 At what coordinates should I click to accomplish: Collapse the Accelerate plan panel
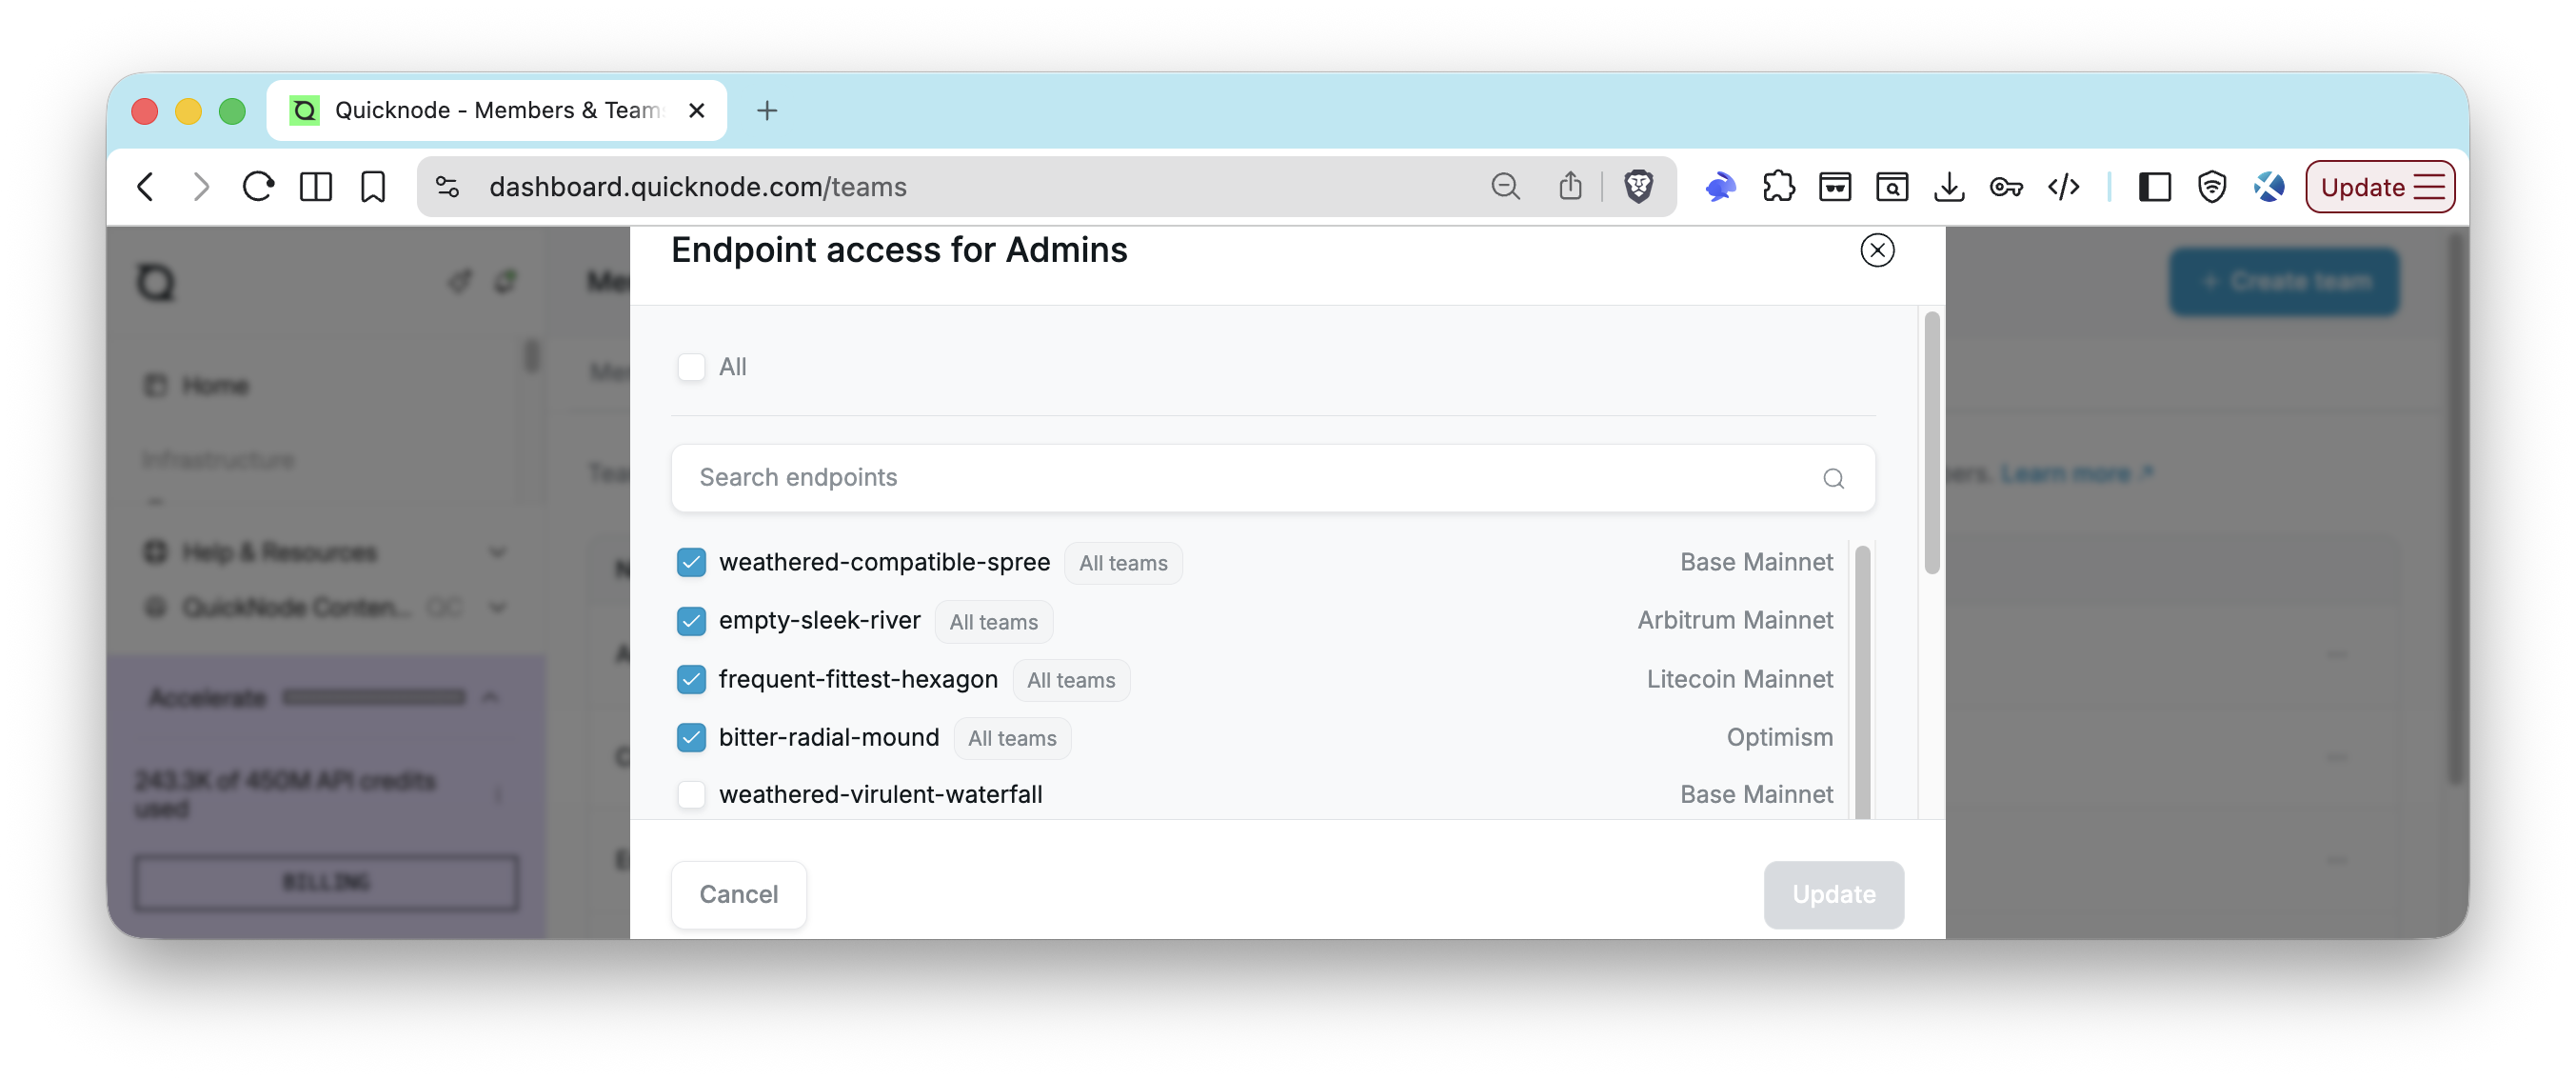click(490, 697)
